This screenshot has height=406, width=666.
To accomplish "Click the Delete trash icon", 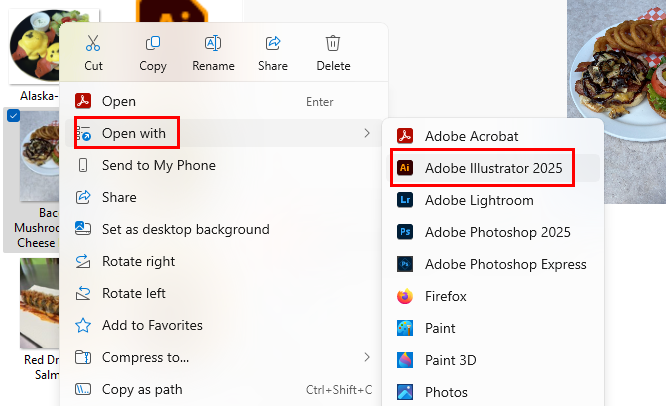I will coord(333,43).
